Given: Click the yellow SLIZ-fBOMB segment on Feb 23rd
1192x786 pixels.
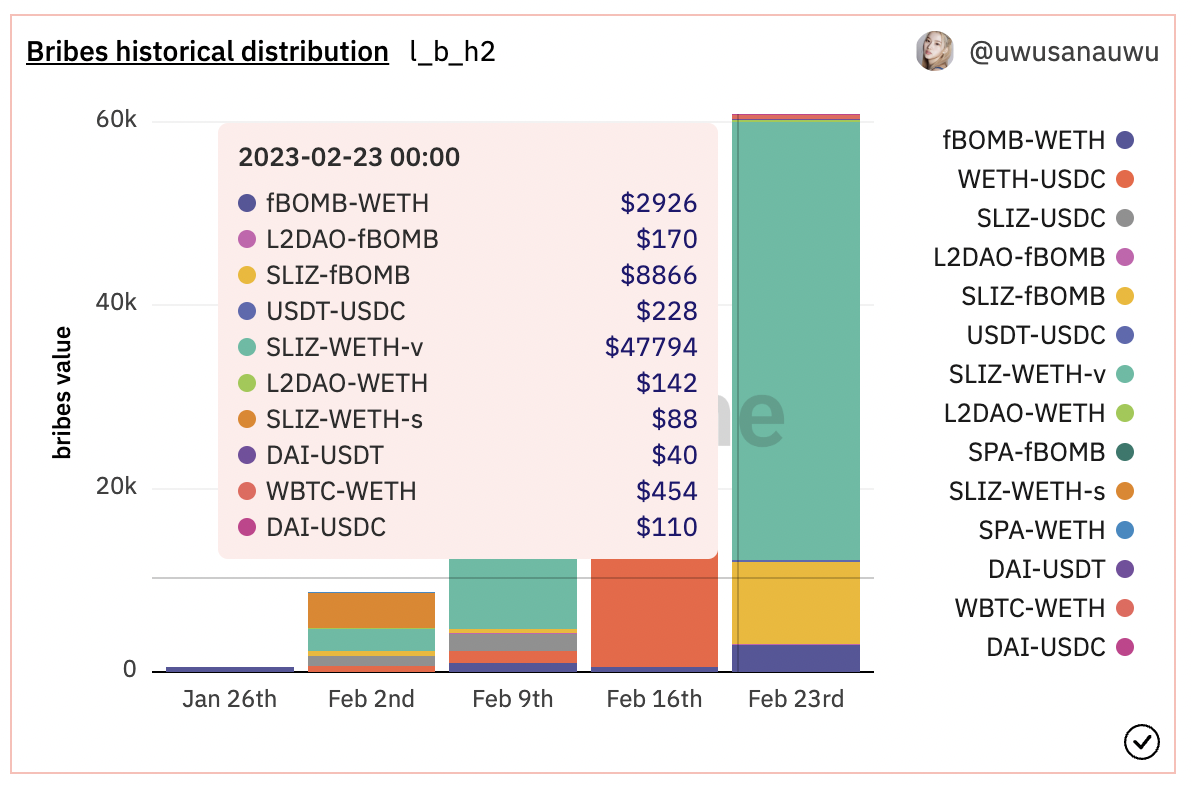Looking at the screenshot, I should tap(796, 602).
